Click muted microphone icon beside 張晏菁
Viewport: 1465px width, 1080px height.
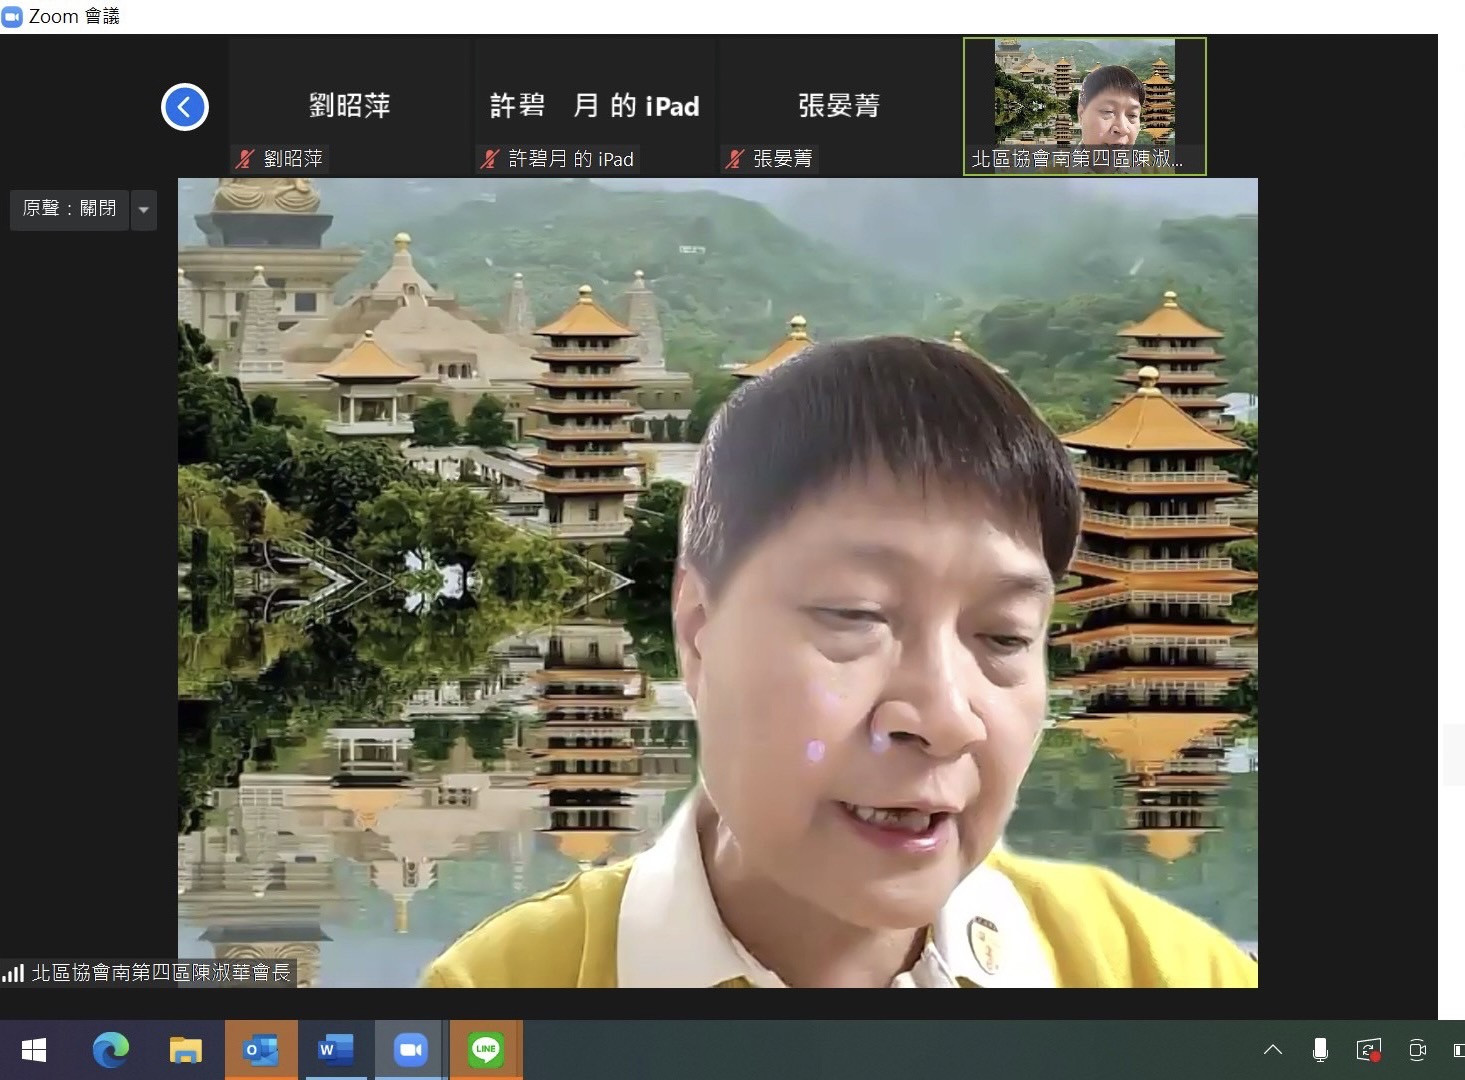tap(735, 159)
